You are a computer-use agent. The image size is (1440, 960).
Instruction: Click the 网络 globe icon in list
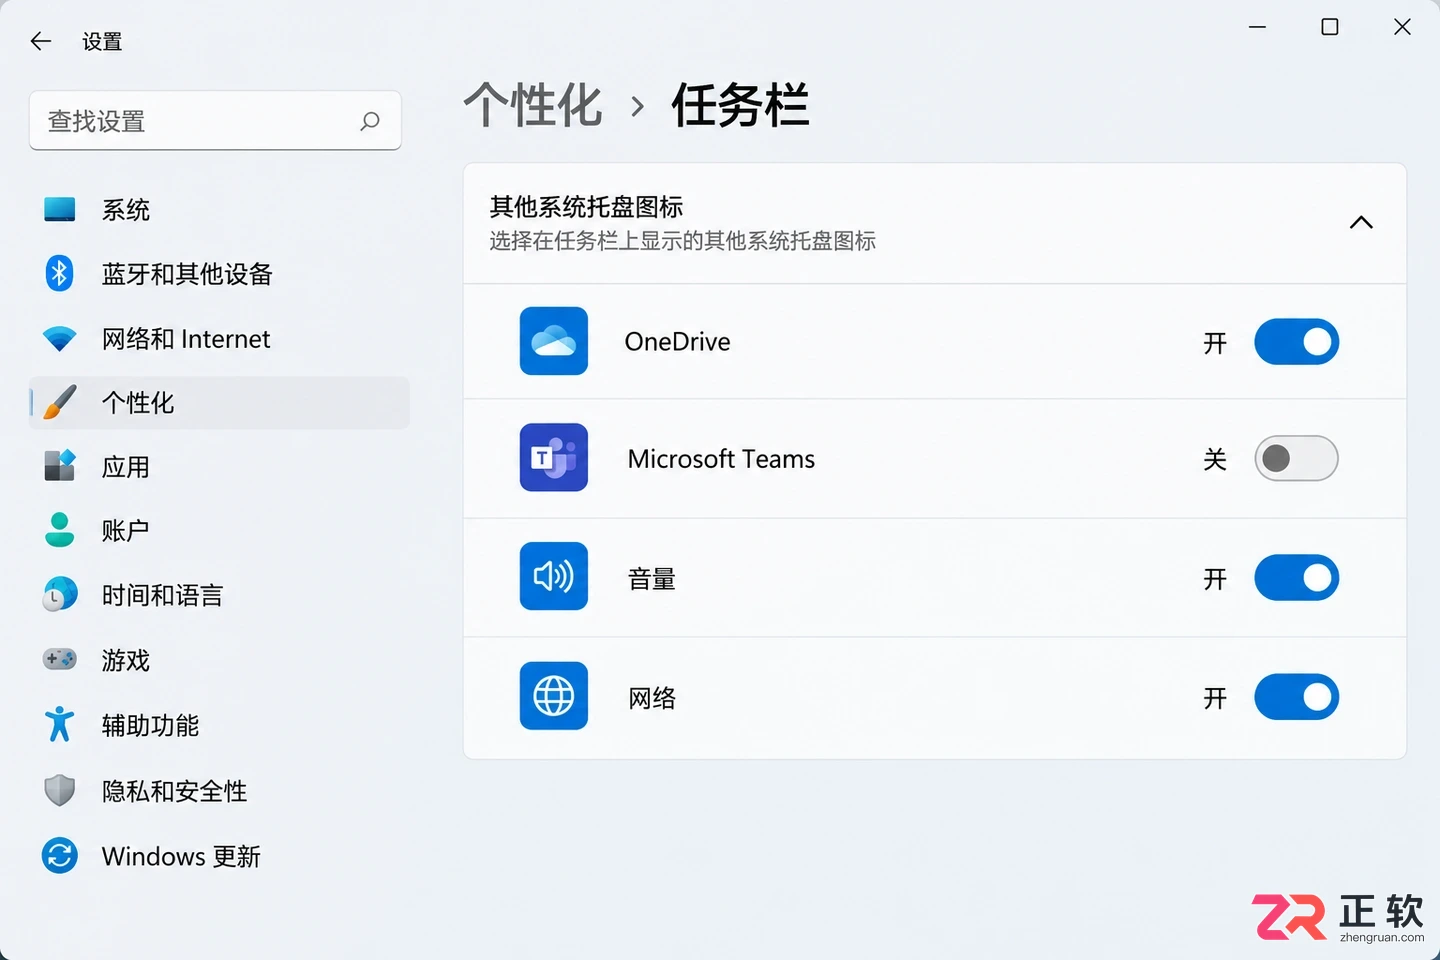tap(554, 696)
